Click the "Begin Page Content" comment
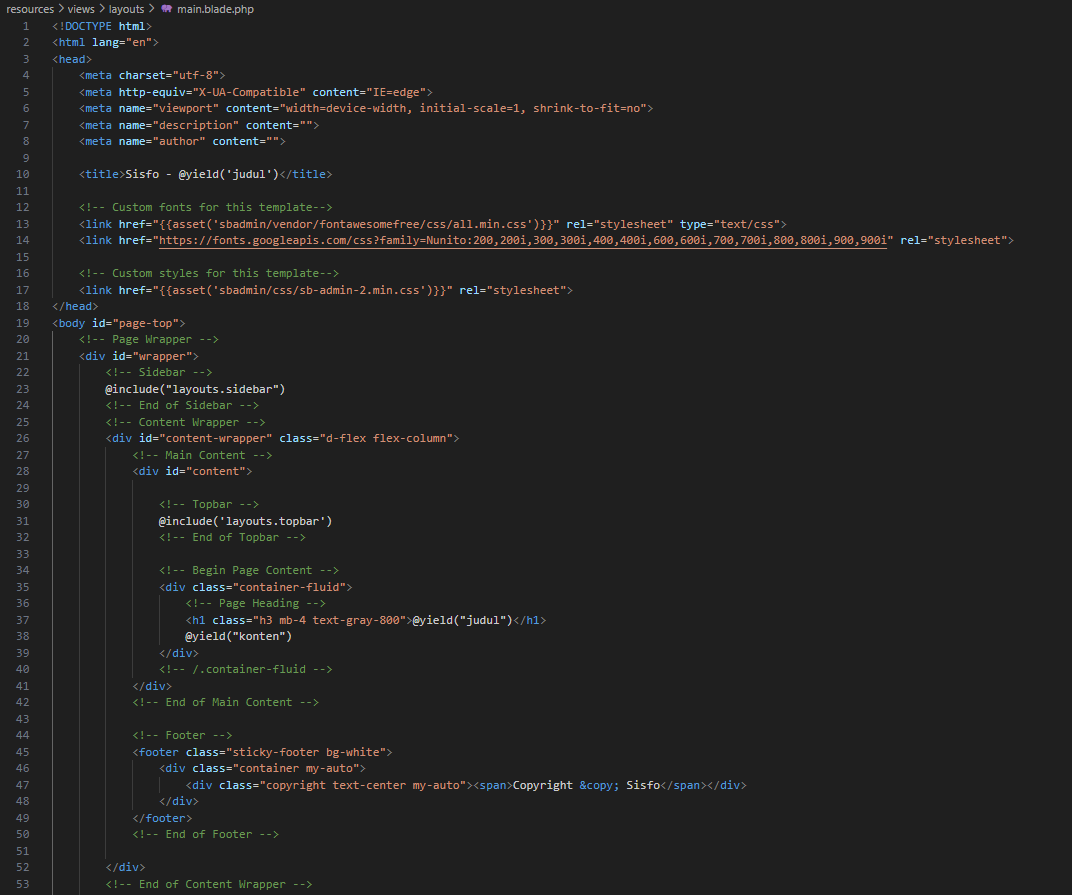The width and height of the screenshot is (1072, 895). [249, 570]
